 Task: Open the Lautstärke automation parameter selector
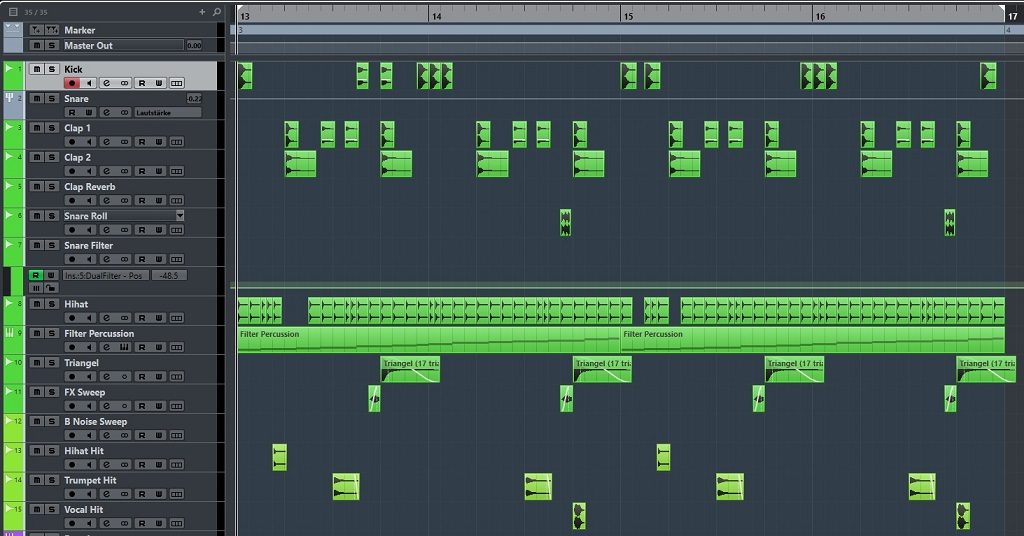[168, 112]
